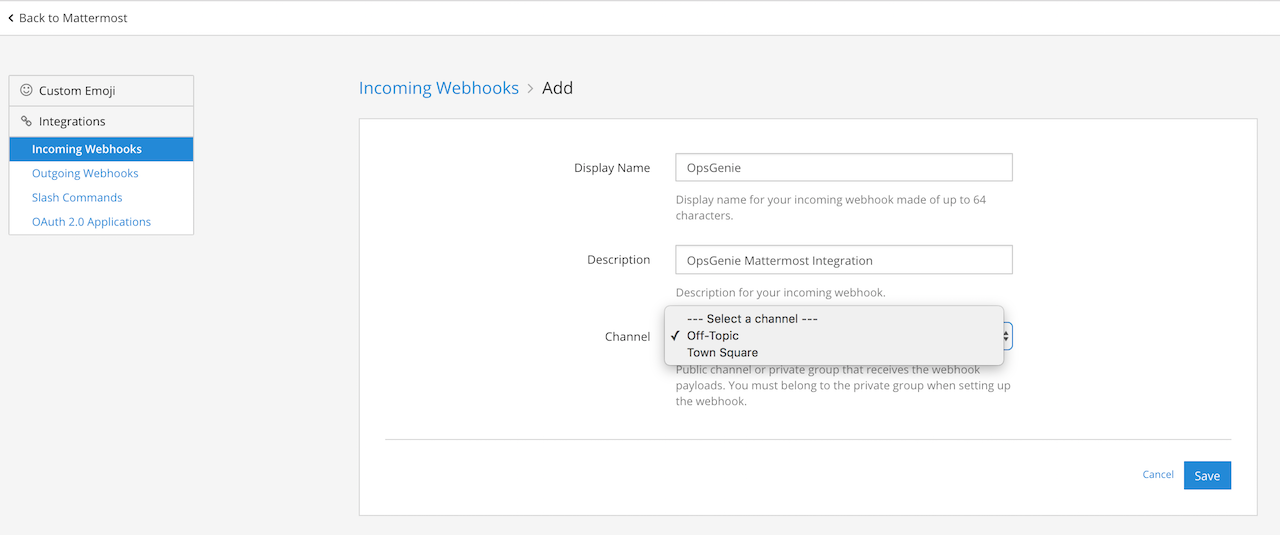Open Outgoing Webhooks in the sidebar
The width and height of the screenshot is (1280, 535).
coord(85,173)
